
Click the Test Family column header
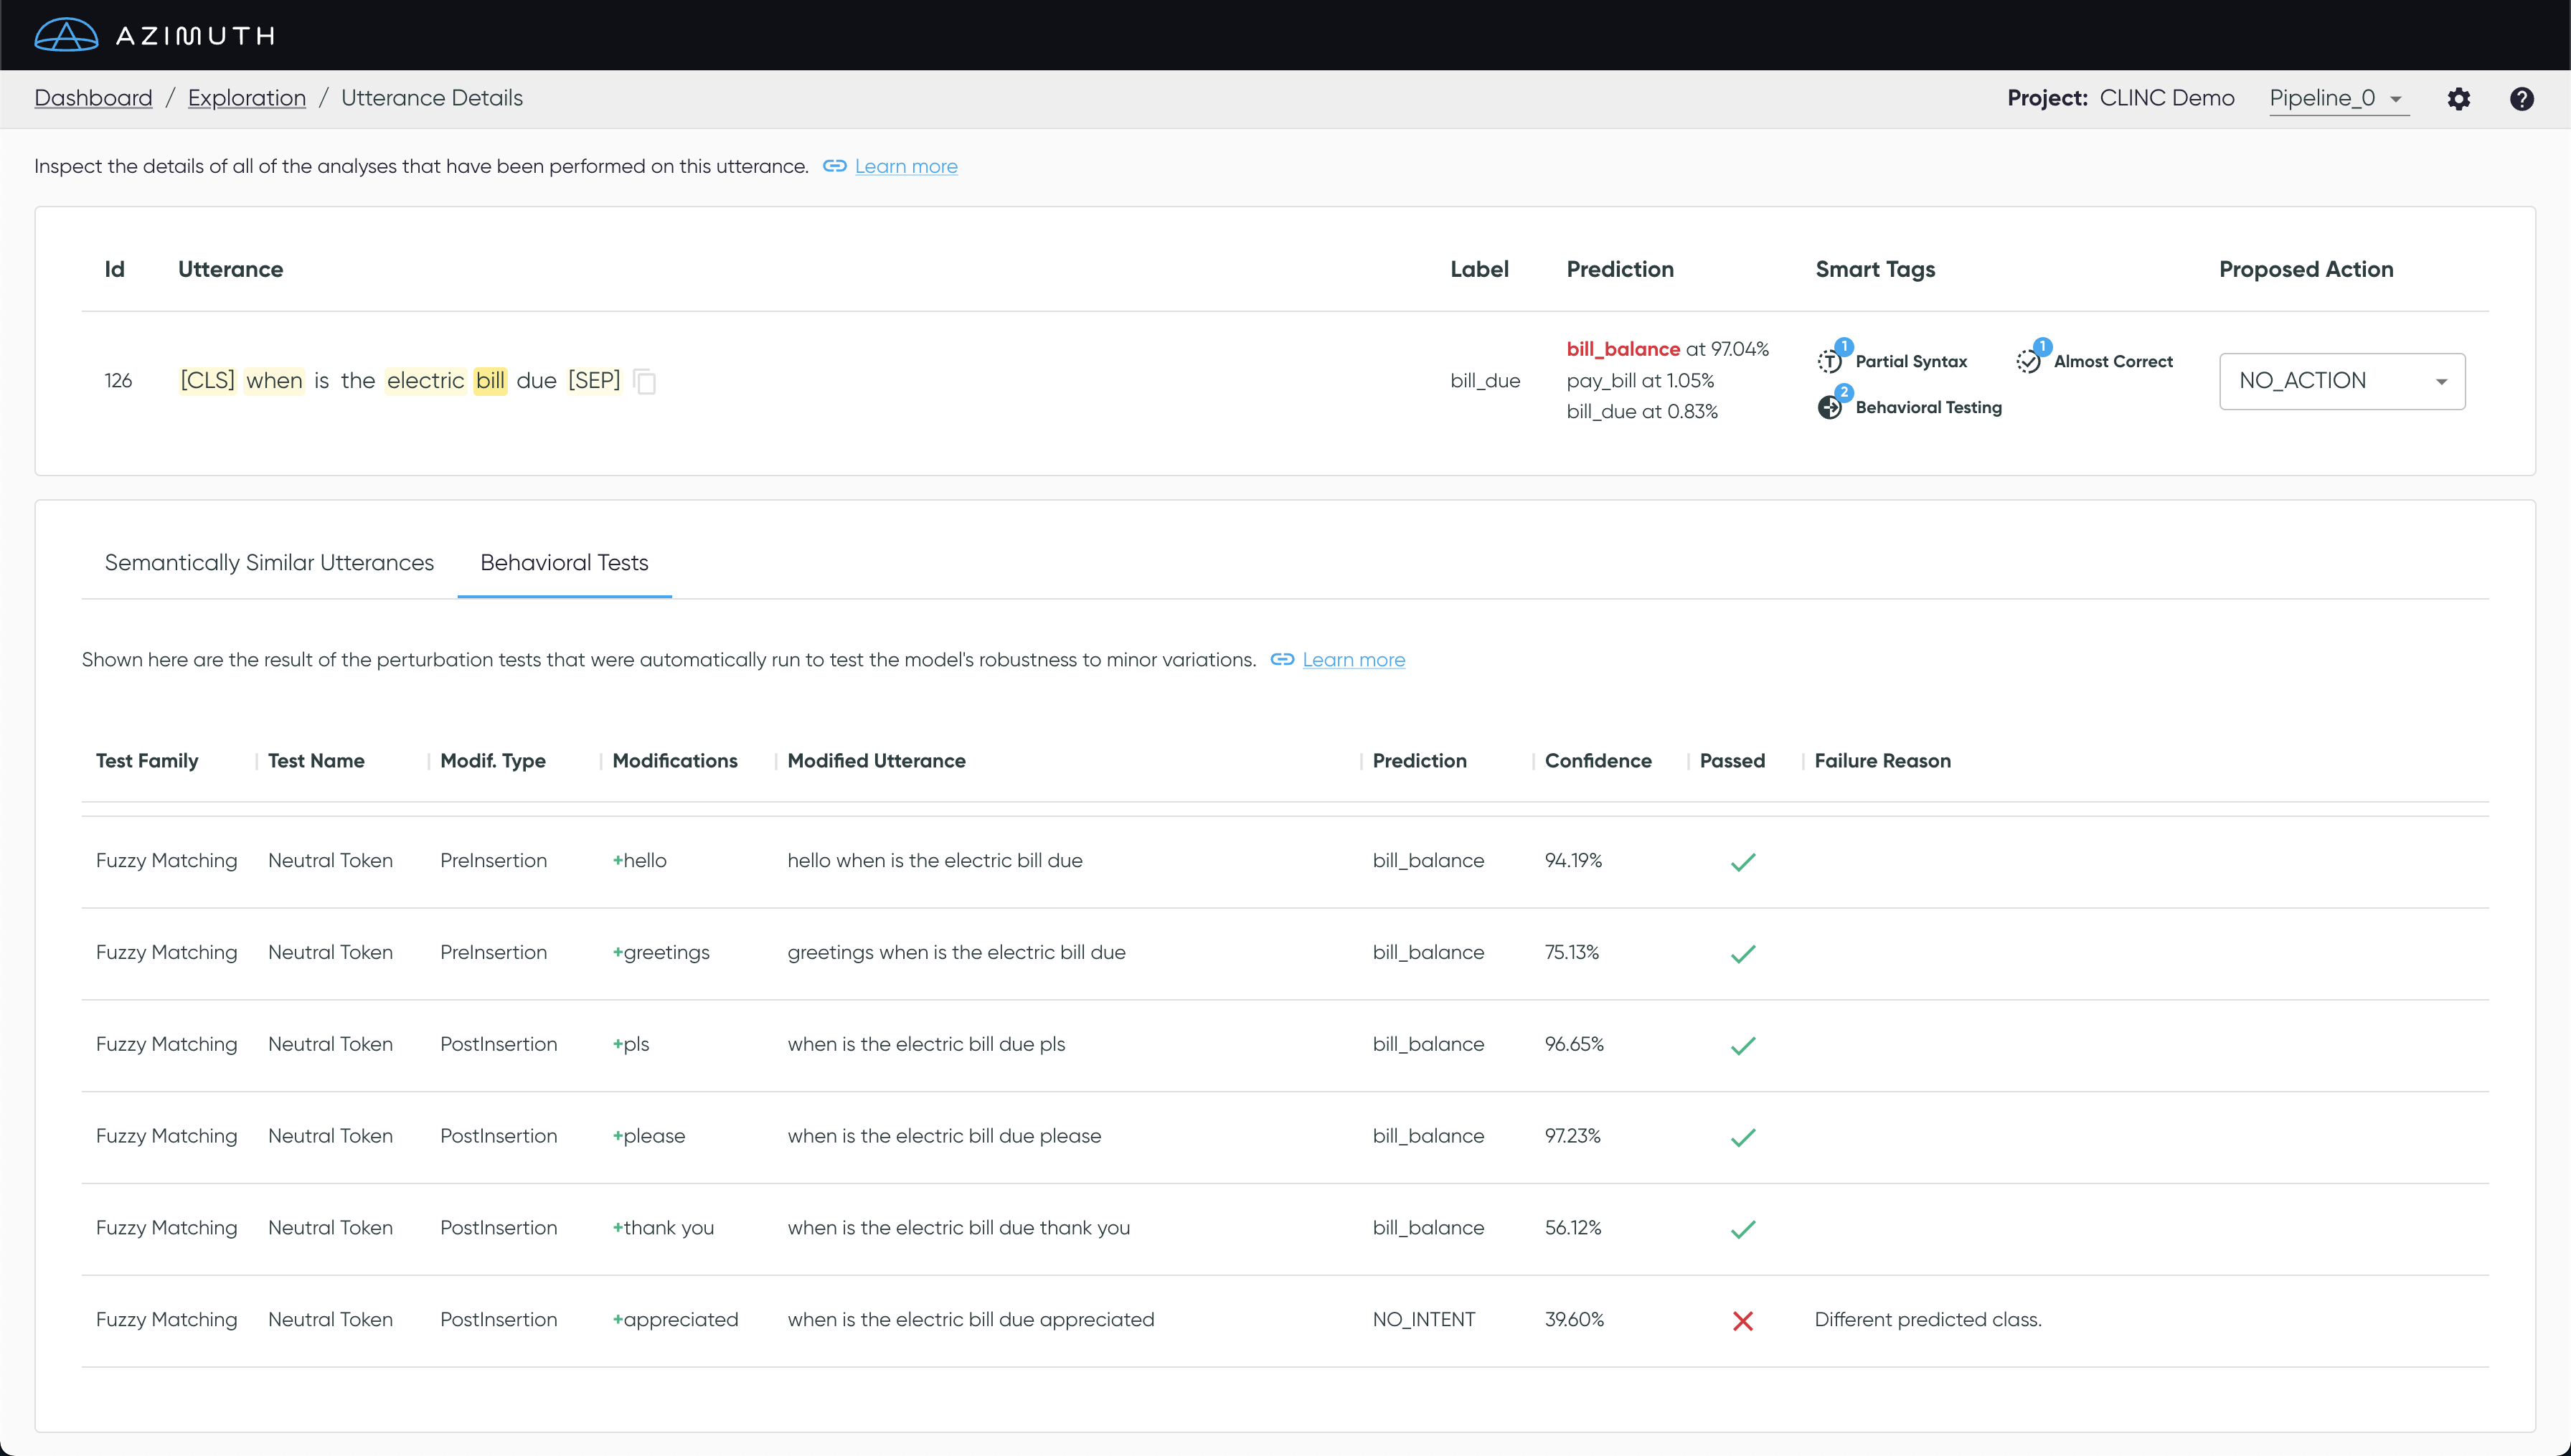pos(147,760)
